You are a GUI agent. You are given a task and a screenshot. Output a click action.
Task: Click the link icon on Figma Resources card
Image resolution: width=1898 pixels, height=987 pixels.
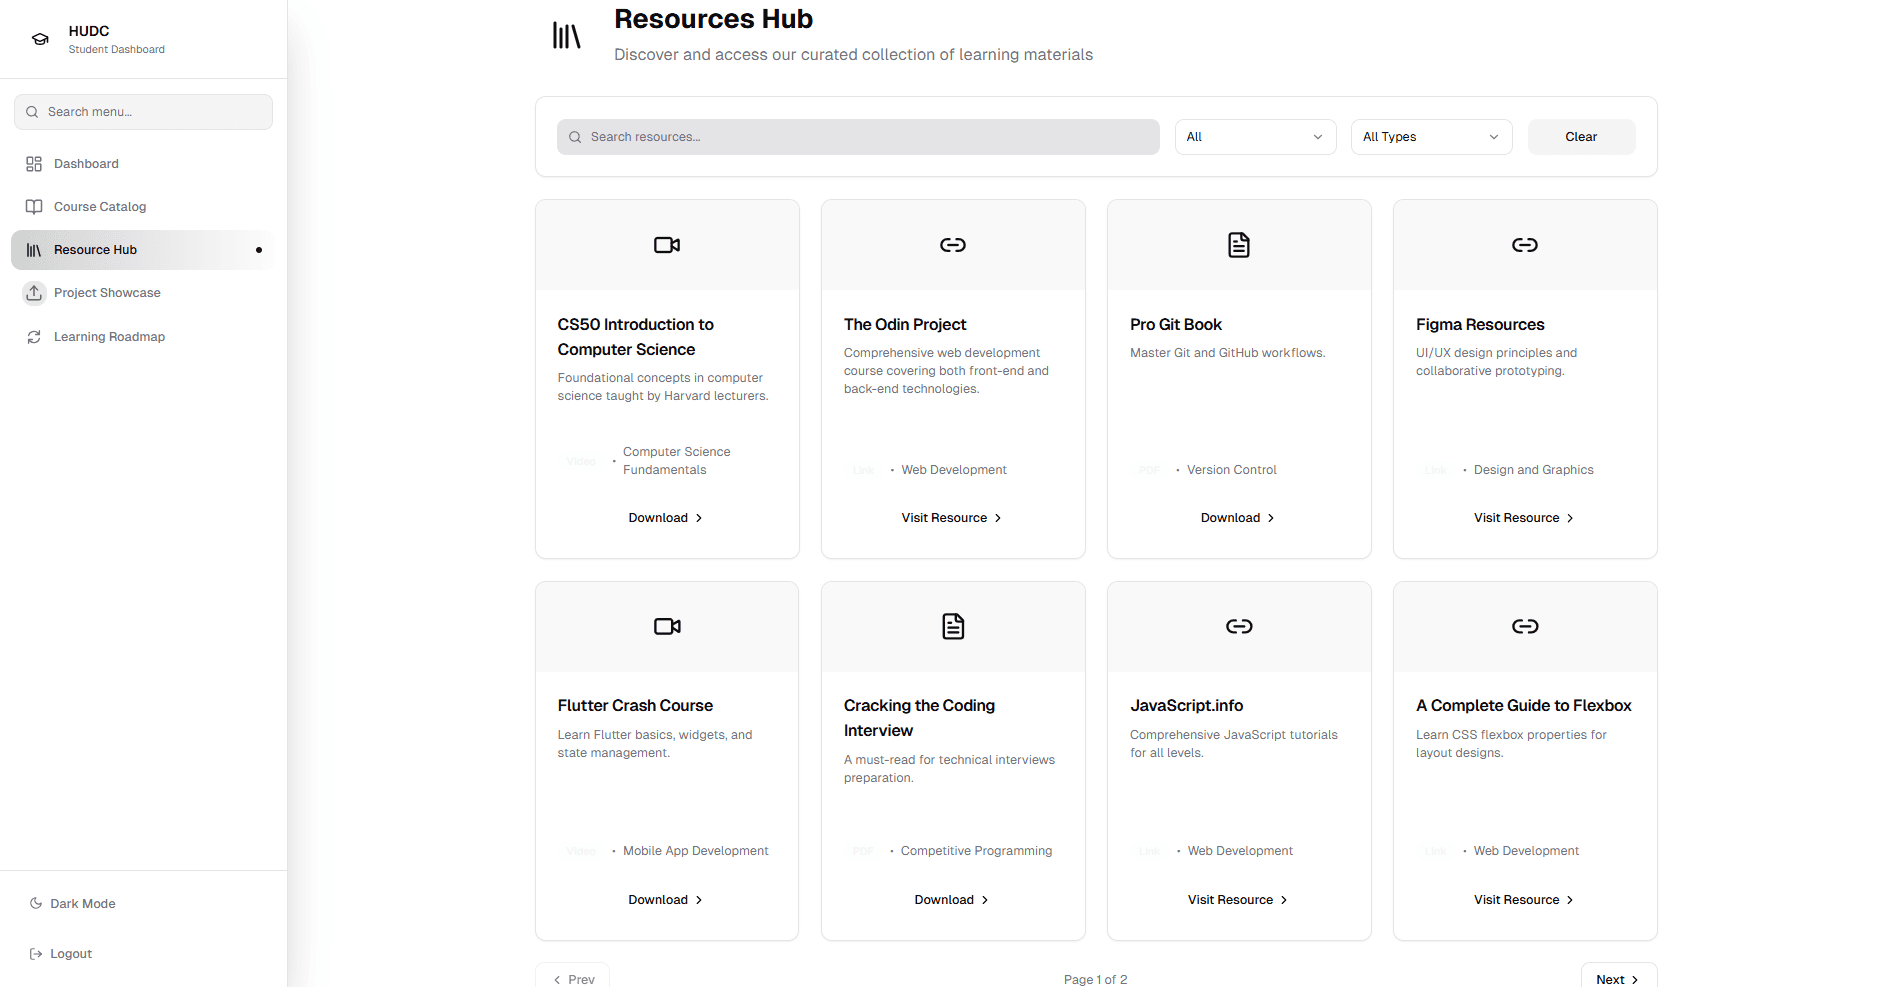pos(1525,245)
